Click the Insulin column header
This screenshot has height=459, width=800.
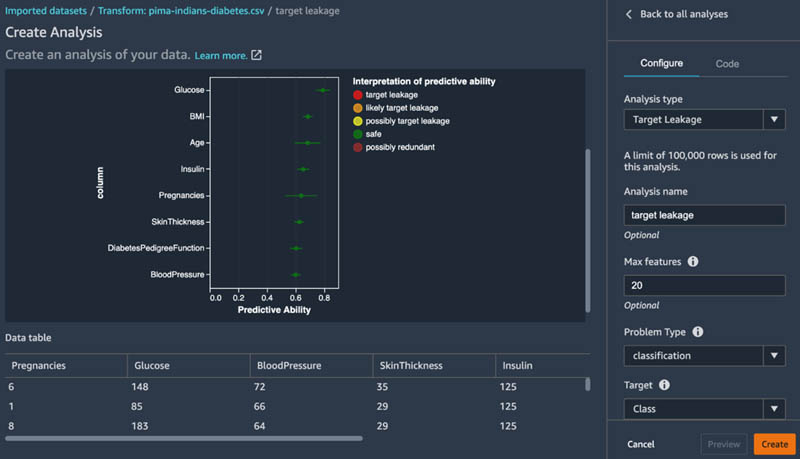coord(517,366)
